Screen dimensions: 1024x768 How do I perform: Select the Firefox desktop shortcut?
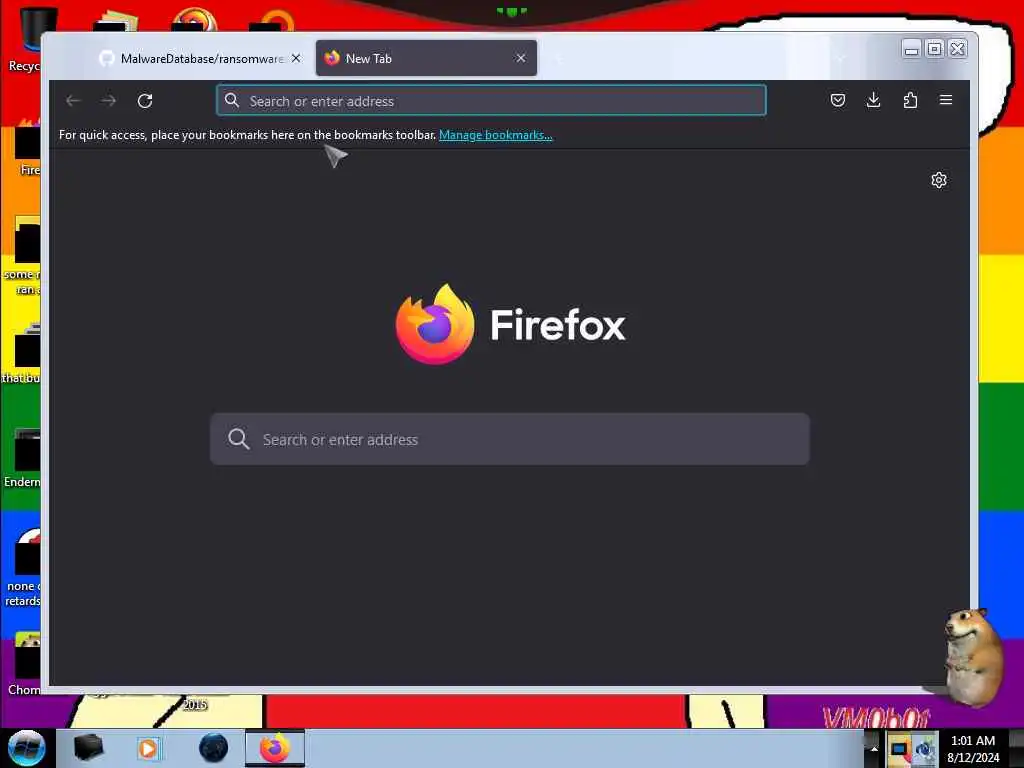27,146
